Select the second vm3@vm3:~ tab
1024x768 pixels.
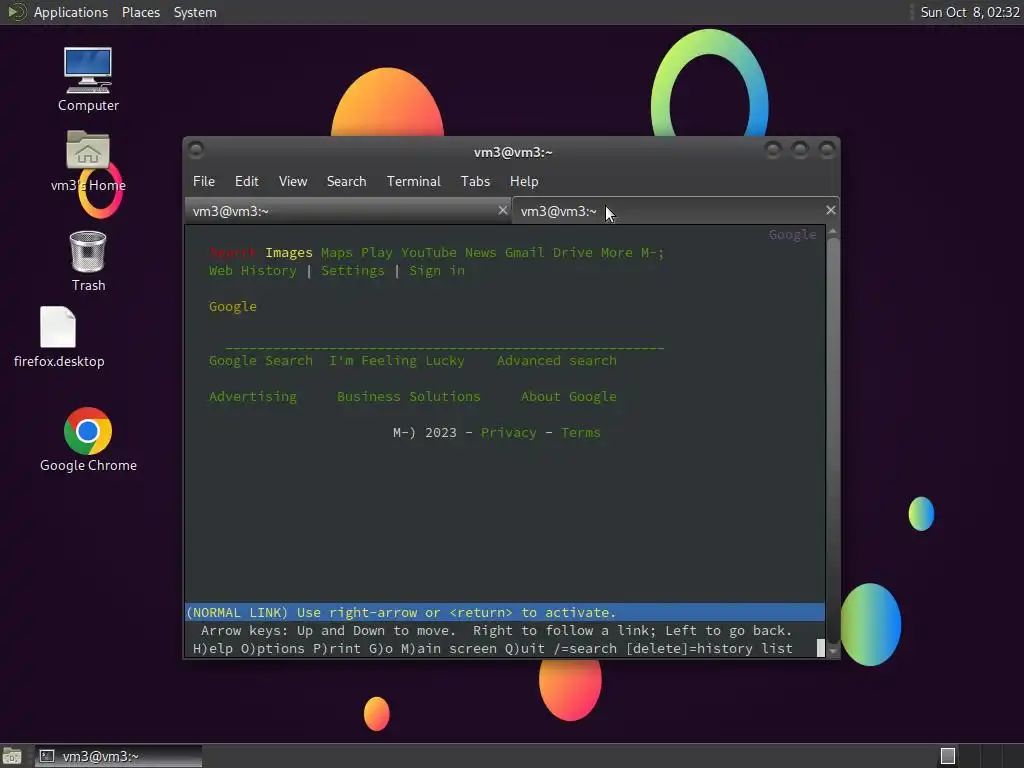click(675, 210)
